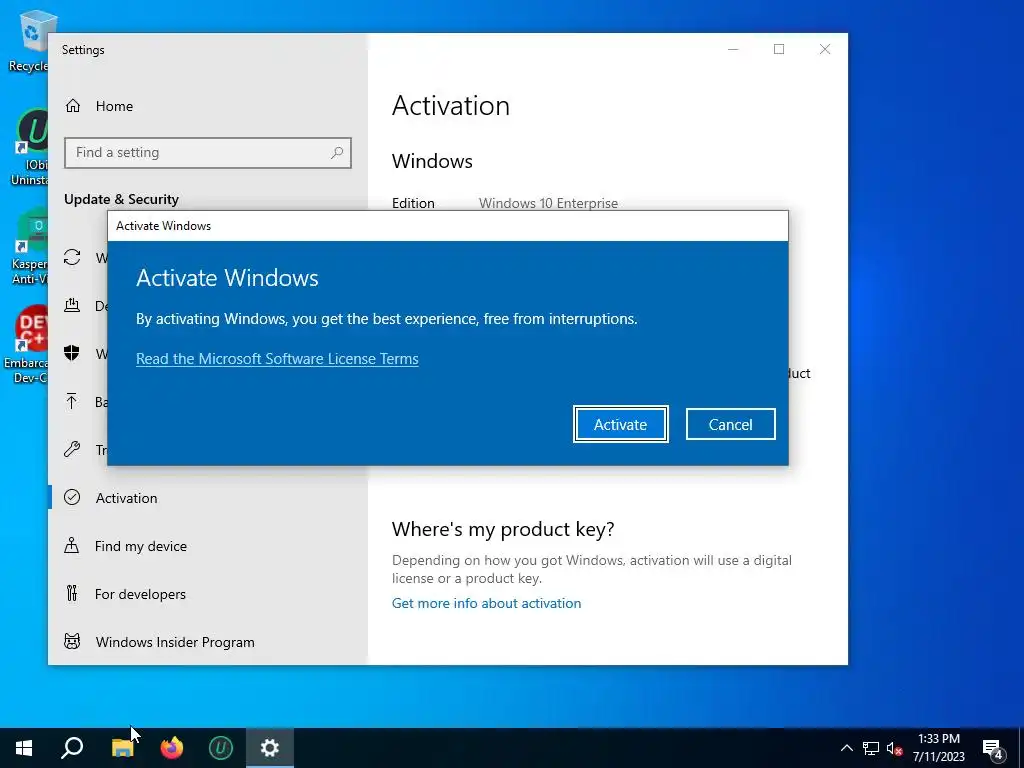
Task: Select the Troubleshoot wrench icon in sidebar
Action: (x=72, y=449)
